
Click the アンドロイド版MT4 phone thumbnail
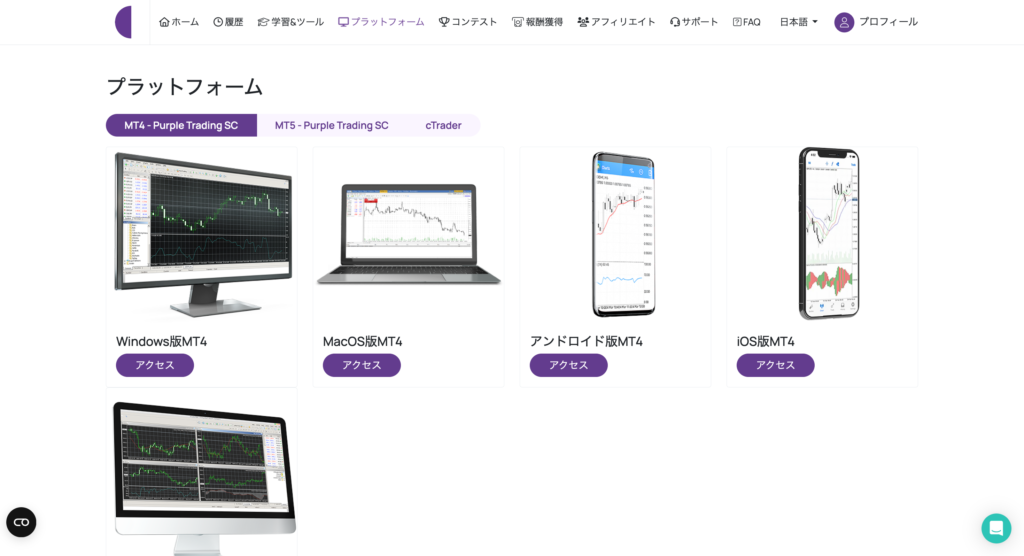click(x=623, y=234)
